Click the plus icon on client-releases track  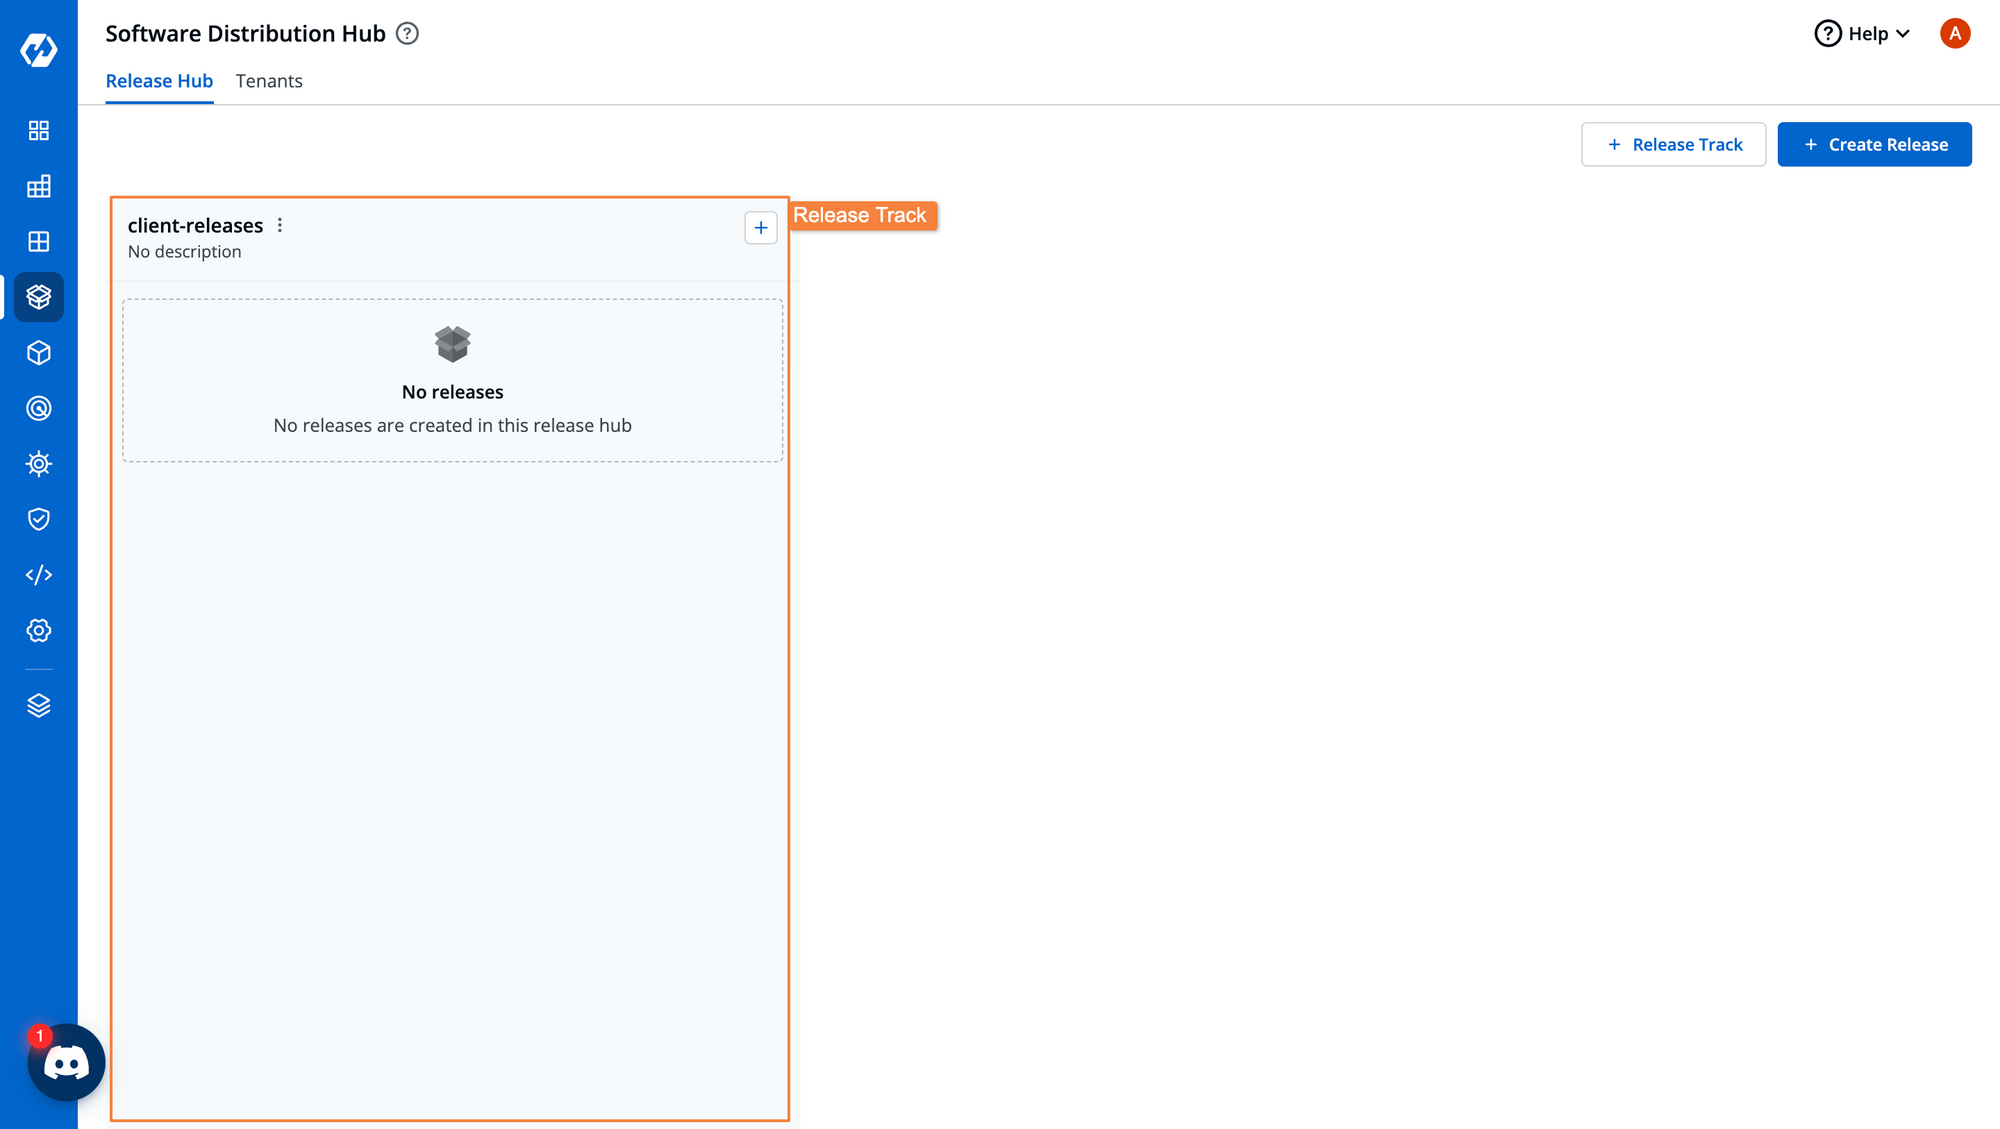762,228
